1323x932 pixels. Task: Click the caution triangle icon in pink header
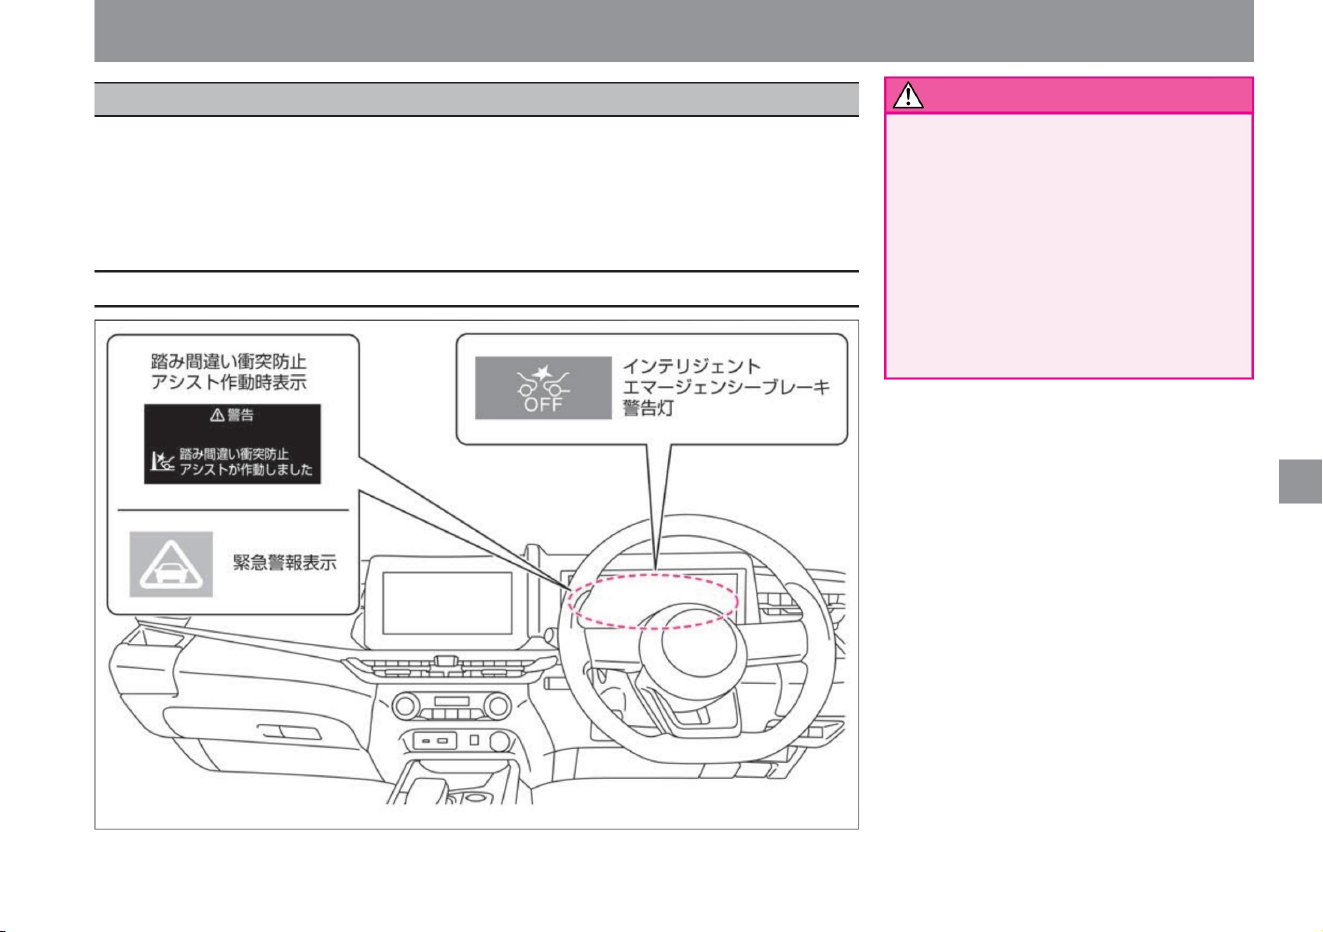click(x=908, y=96)
